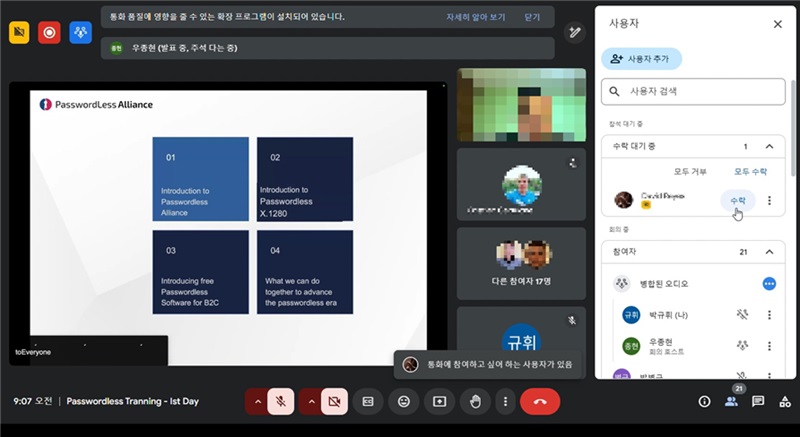Open the audio settings arrow menu

(x=257, y=401)
